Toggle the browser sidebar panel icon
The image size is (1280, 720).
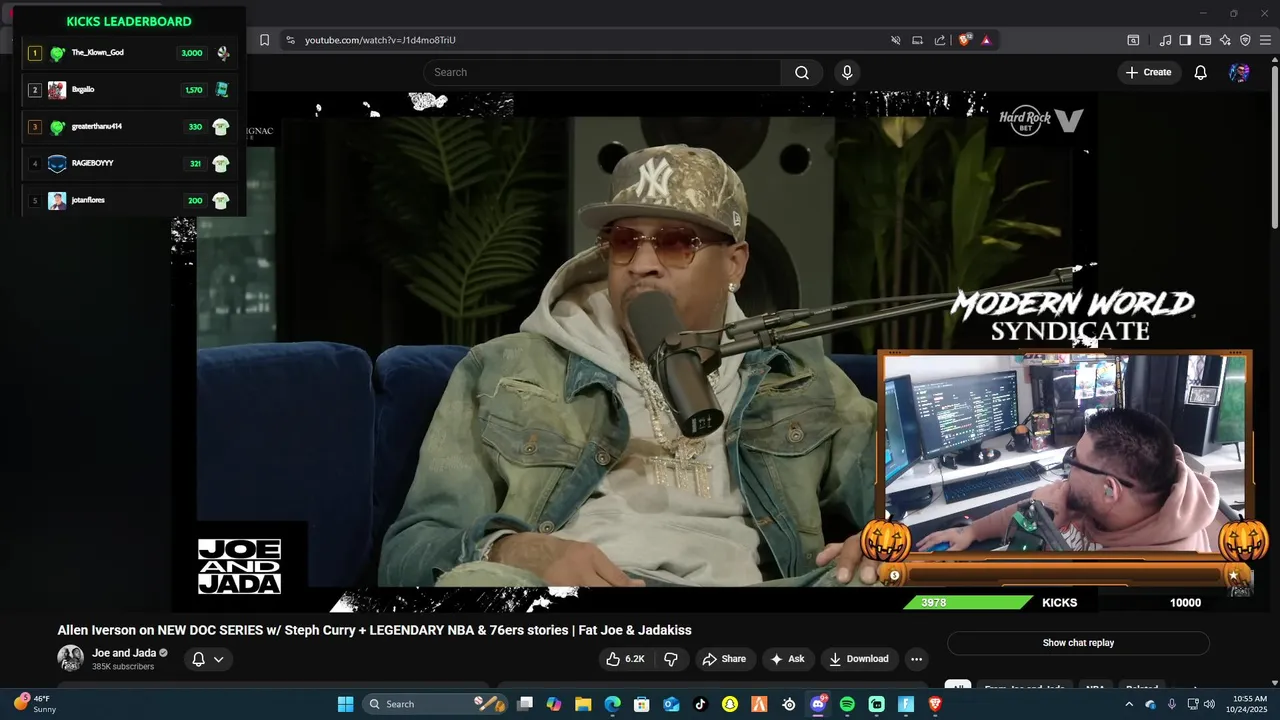(x=1185, y=40)
